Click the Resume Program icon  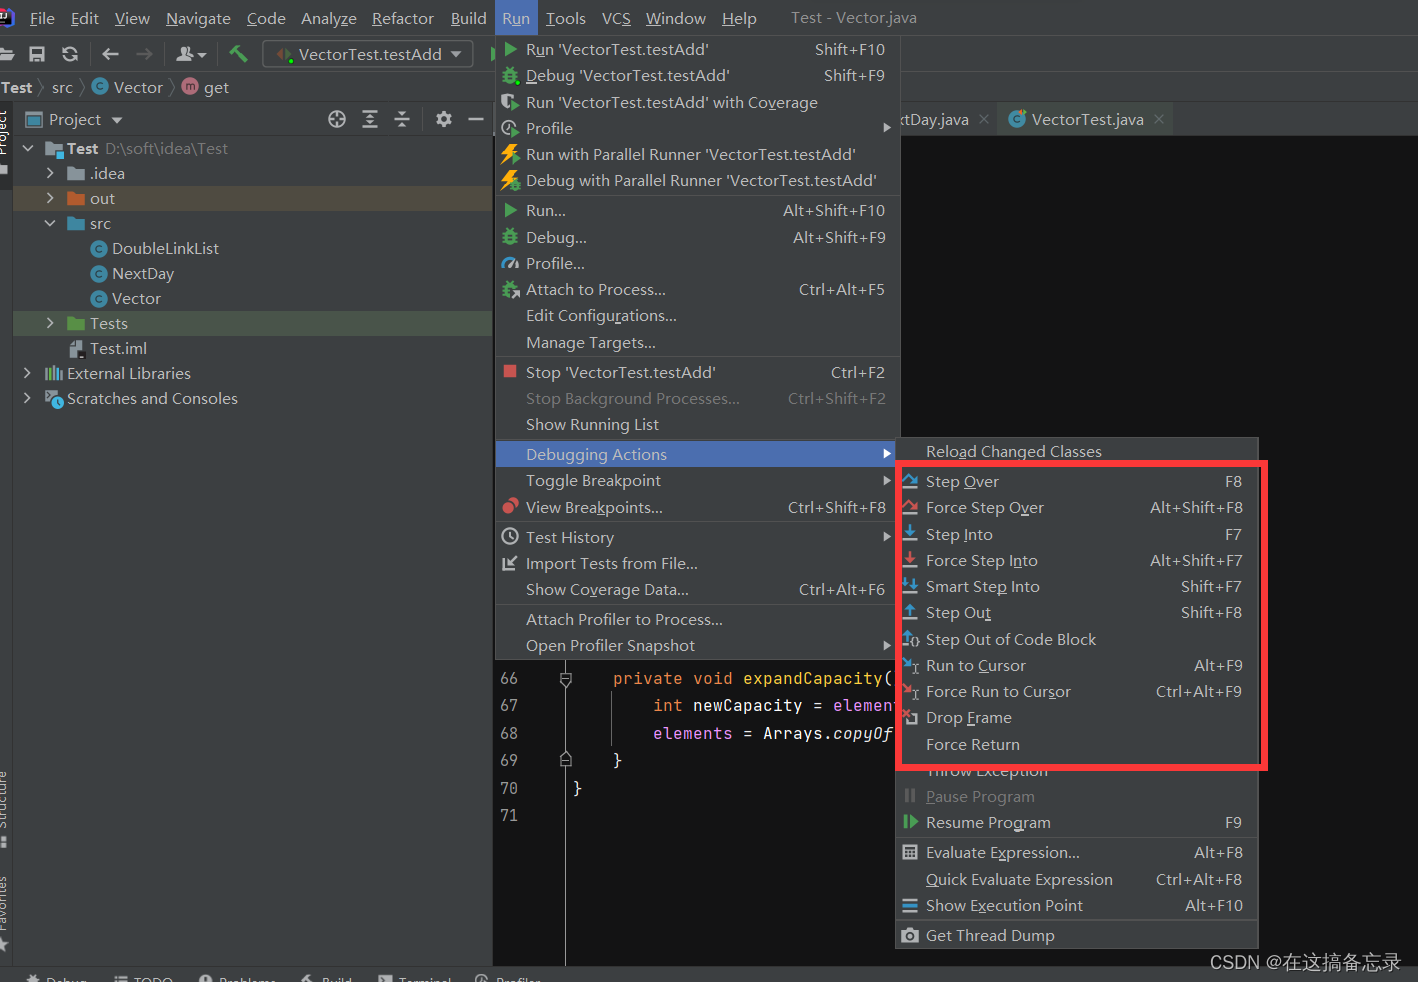click(x=911, y=822)
